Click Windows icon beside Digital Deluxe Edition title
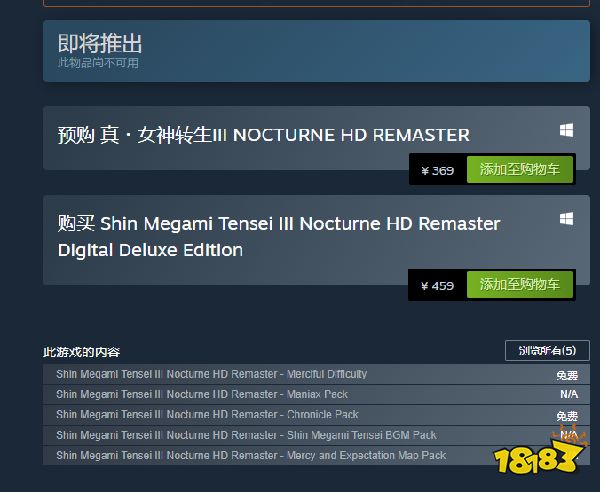600x492 pixels. (566, 219)
